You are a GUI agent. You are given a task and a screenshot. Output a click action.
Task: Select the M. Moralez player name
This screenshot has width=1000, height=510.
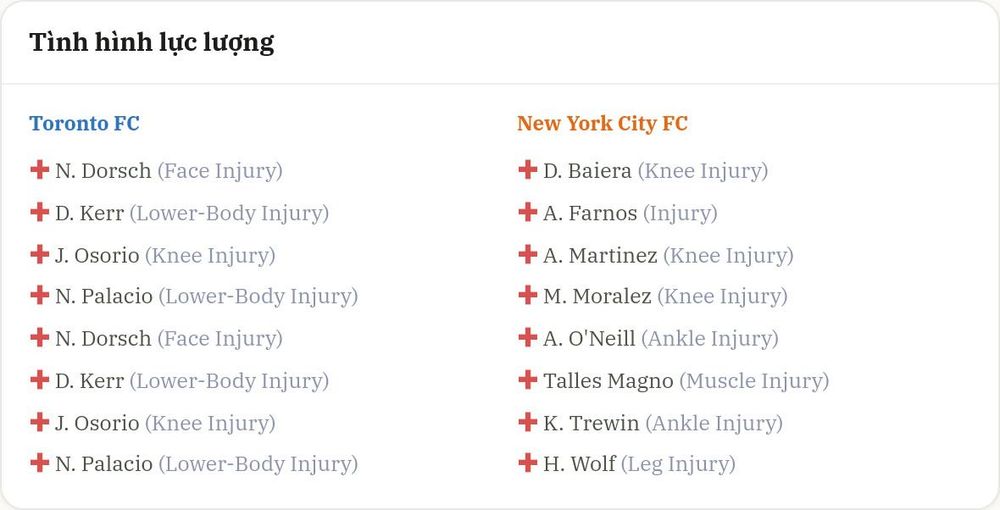[598, 296]
